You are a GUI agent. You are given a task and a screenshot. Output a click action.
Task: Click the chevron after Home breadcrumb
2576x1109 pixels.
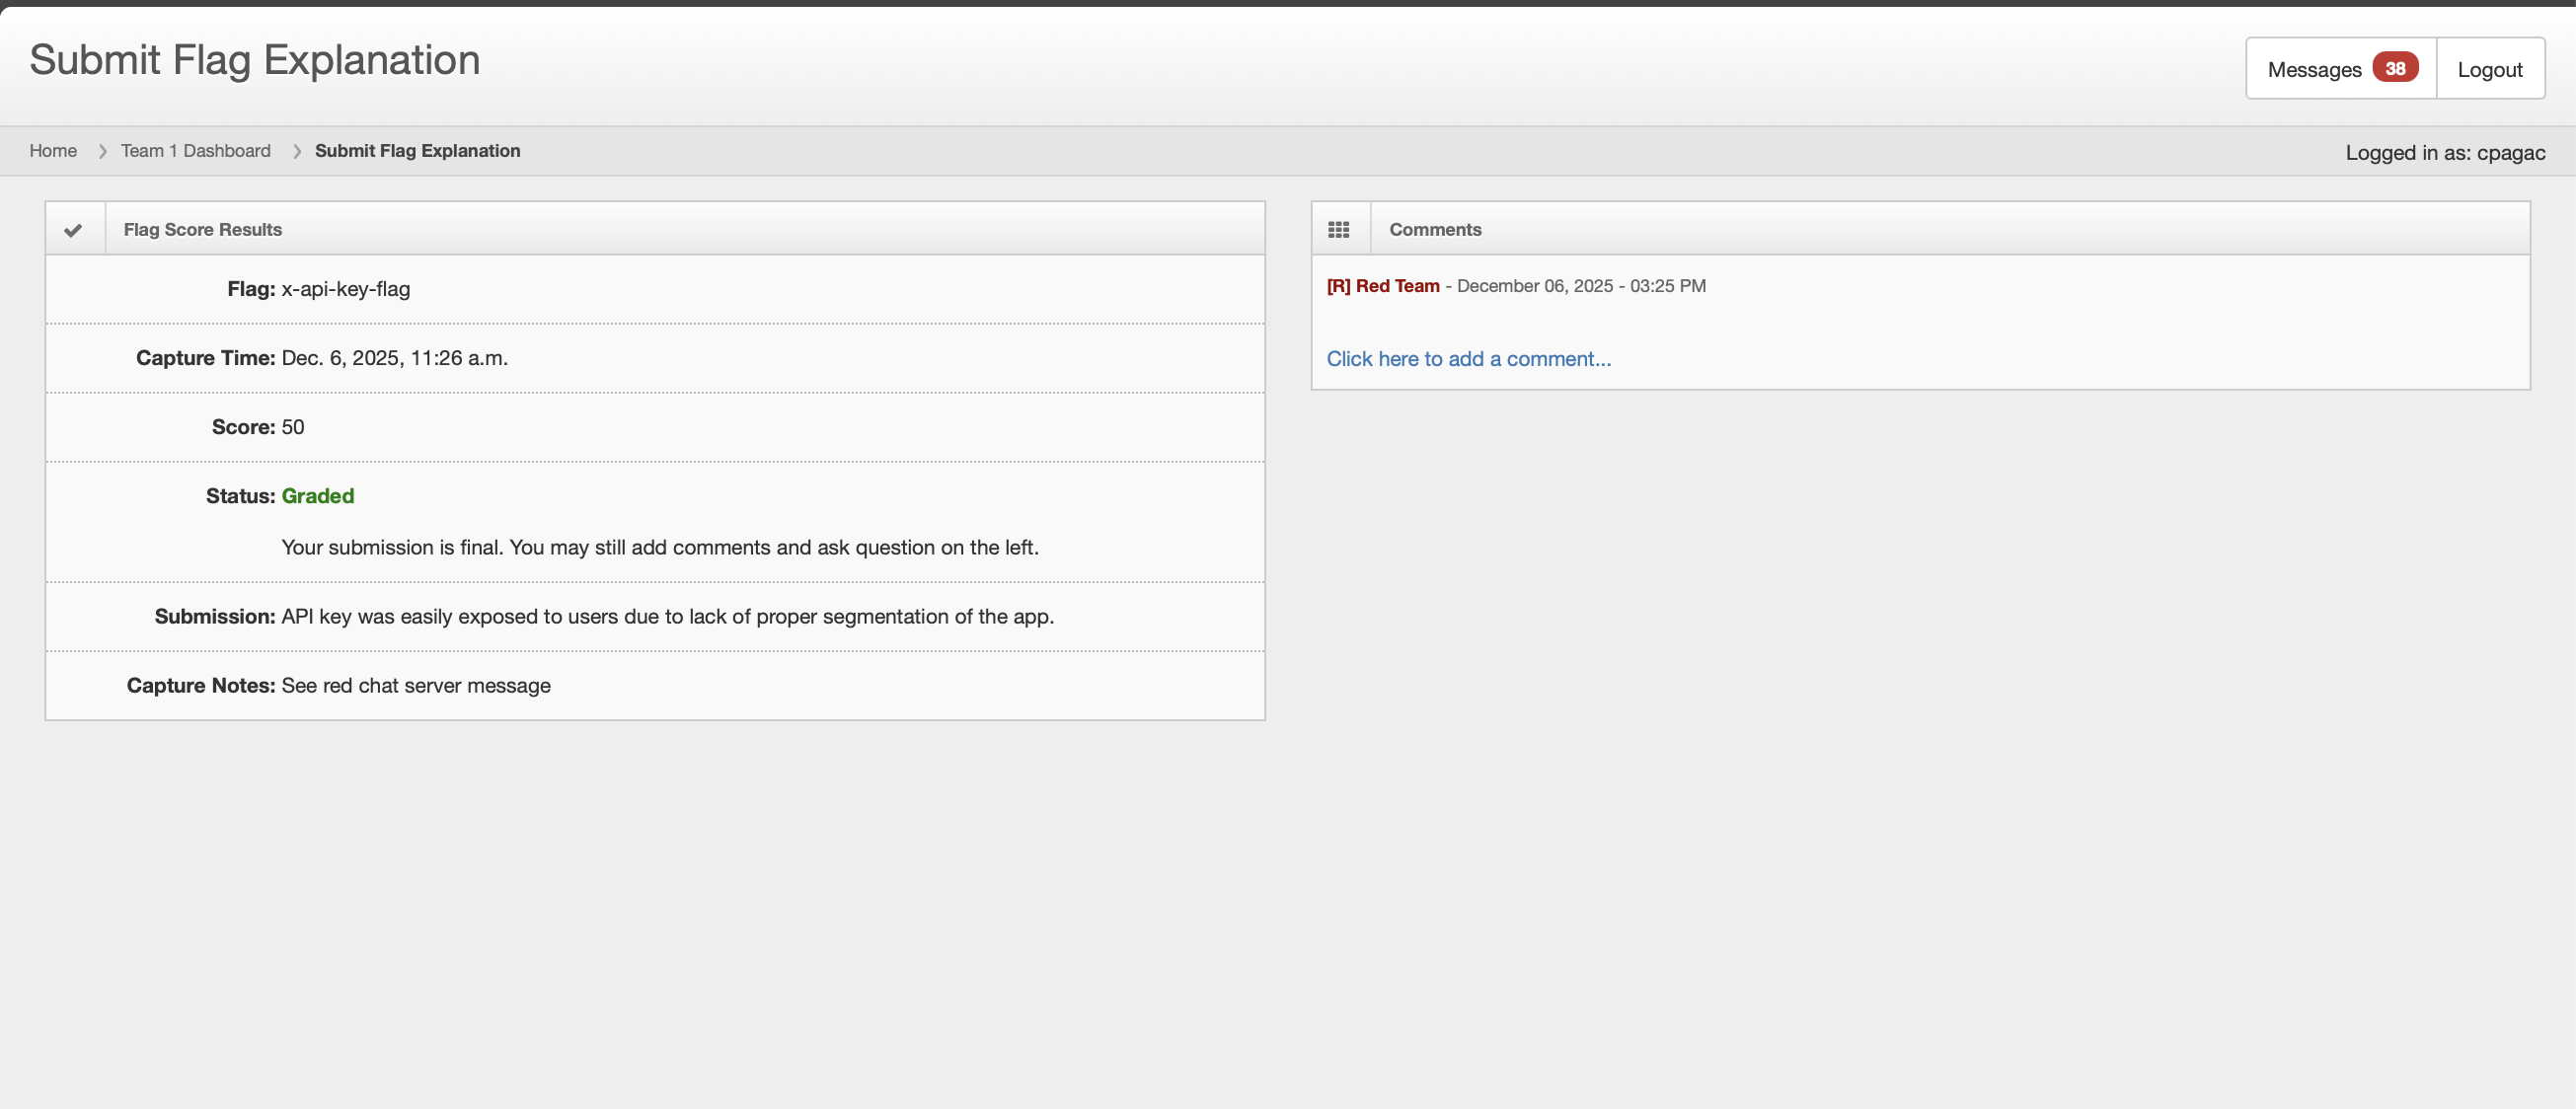pyautogui.click(x=102, y=151)
